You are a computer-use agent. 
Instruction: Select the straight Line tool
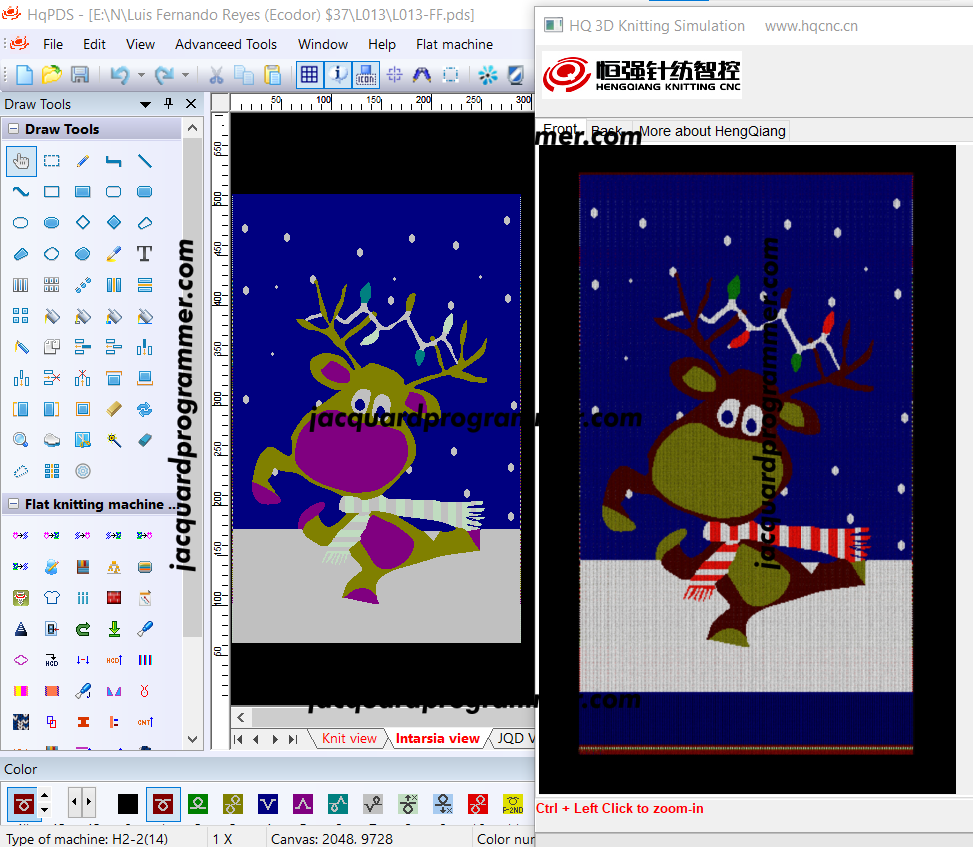[145, 161]
